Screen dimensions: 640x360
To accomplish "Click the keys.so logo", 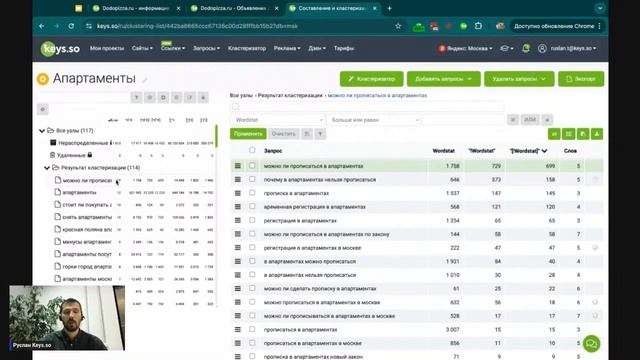I will [60, 49].
